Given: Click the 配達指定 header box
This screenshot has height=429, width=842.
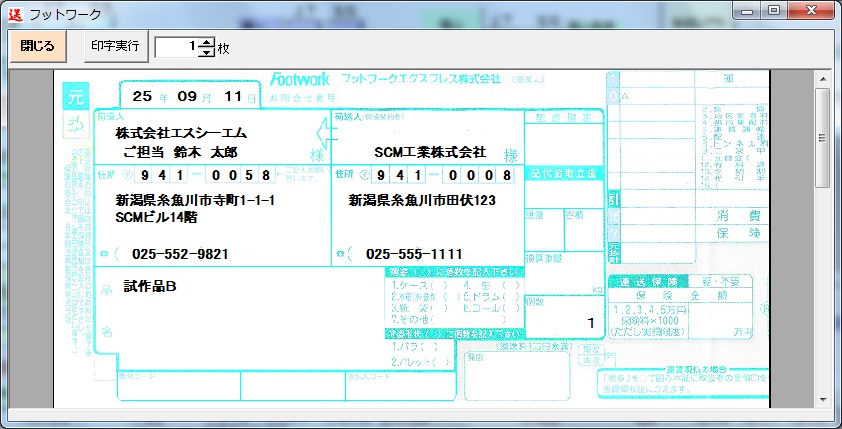Looking at the screenshot, I should coord(564,117).
